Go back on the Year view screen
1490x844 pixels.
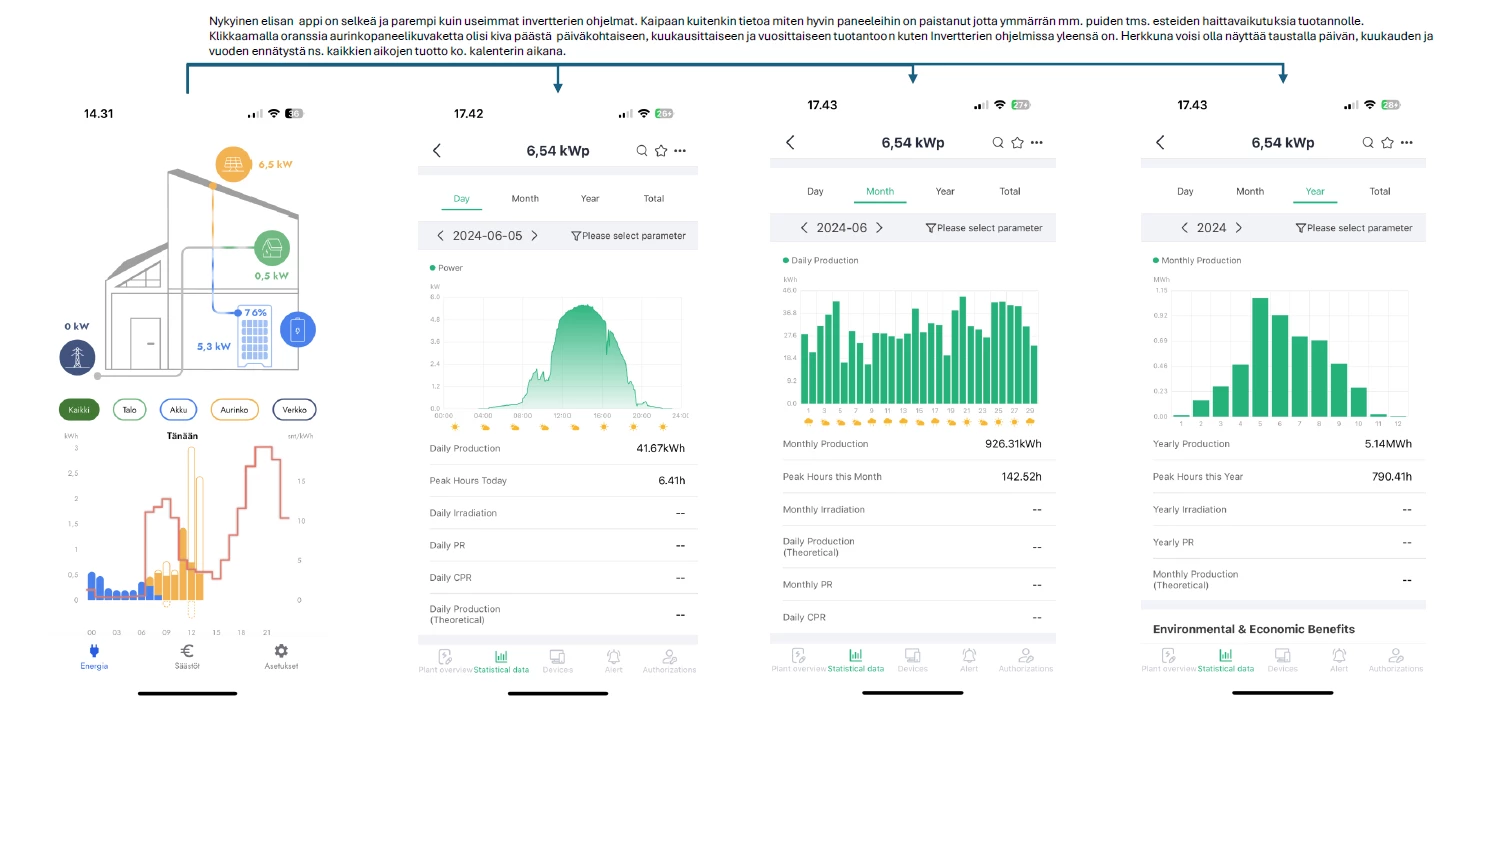coord(1160,143)
